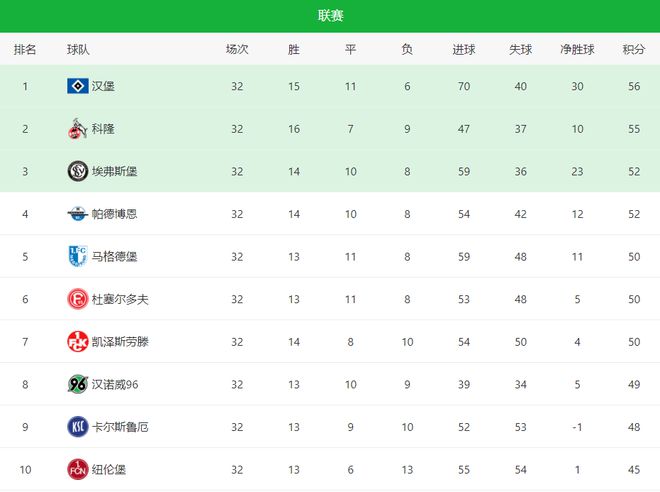Click the Düsseldorf (杜塞尔多夫) club logo

tap(77, 299)
